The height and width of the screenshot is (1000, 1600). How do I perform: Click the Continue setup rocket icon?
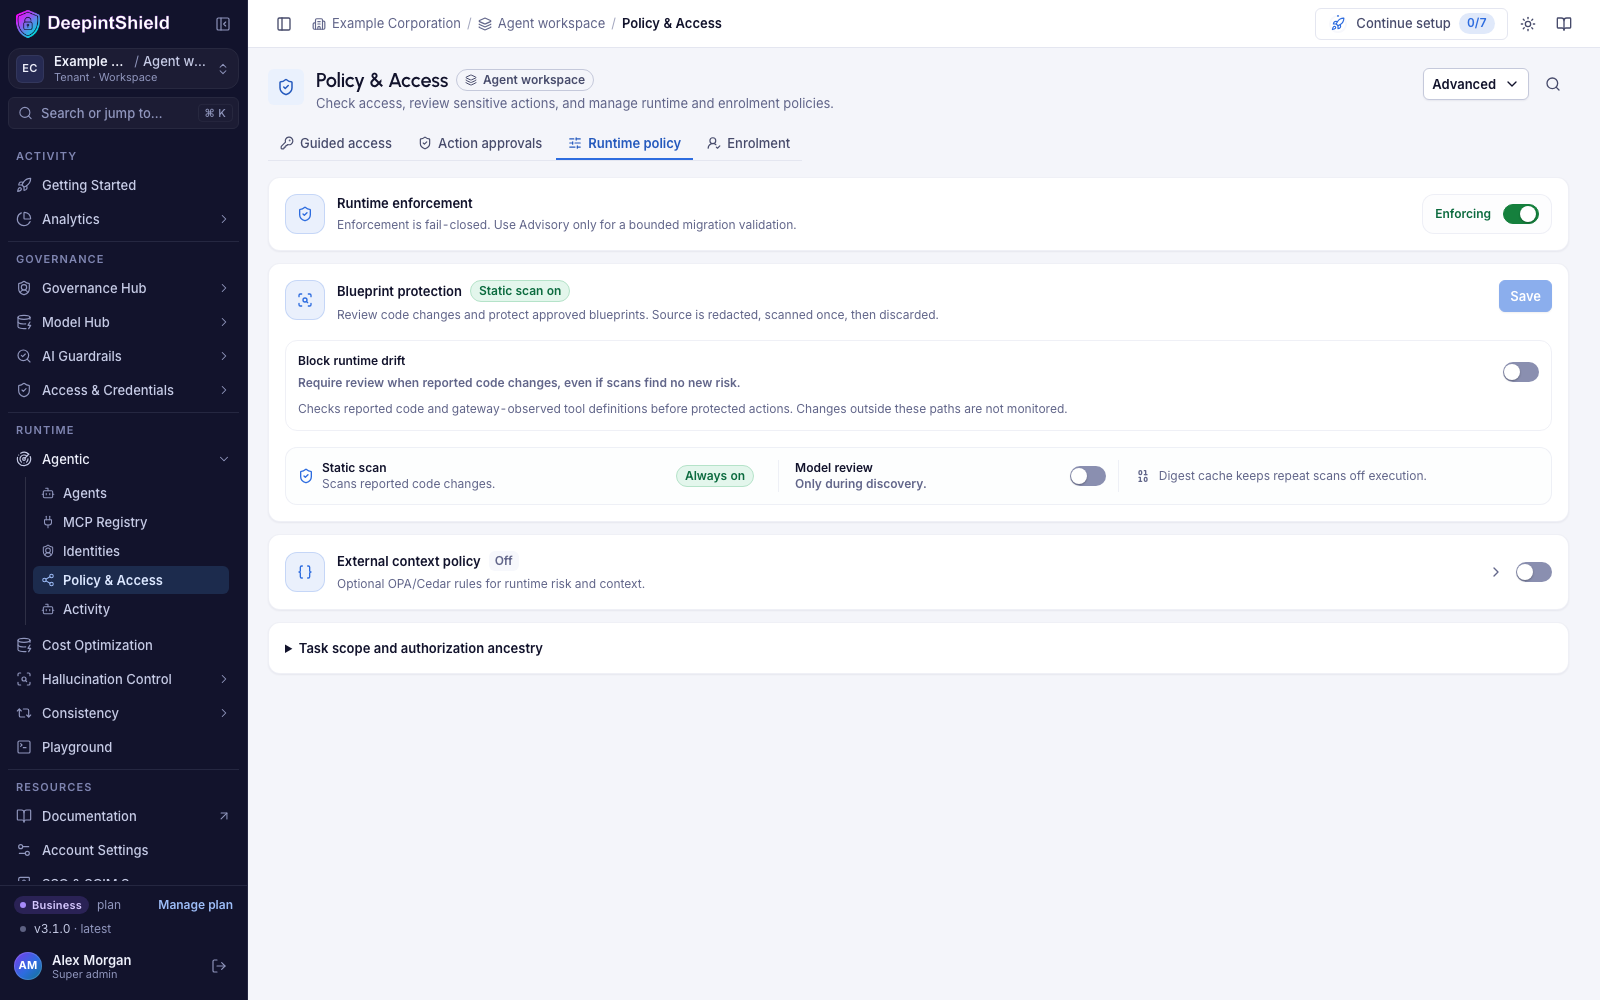(1338, 23)
